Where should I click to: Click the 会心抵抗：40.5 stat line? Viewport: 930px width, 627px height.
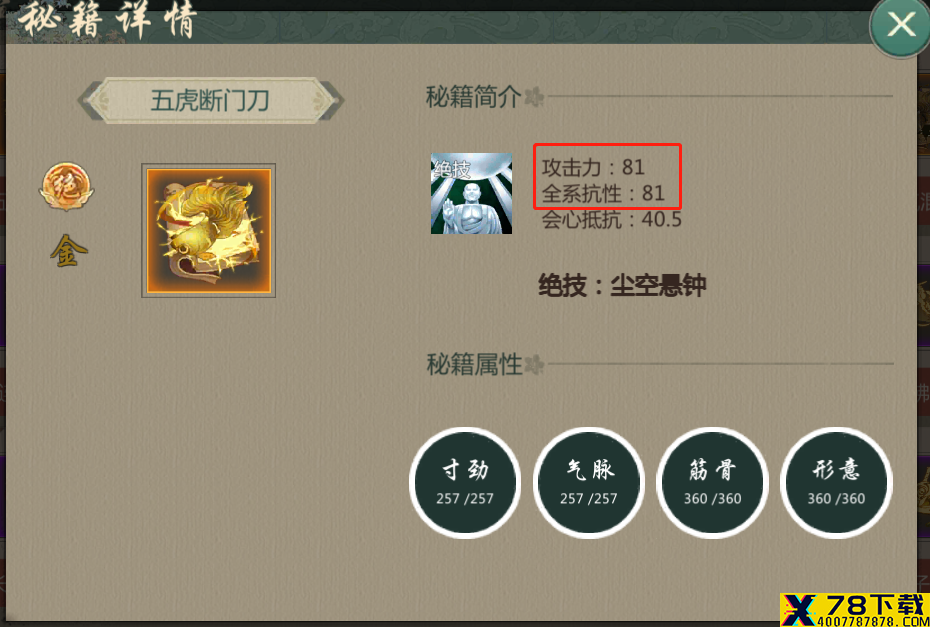pyautogui.click(x=611, y=220)
